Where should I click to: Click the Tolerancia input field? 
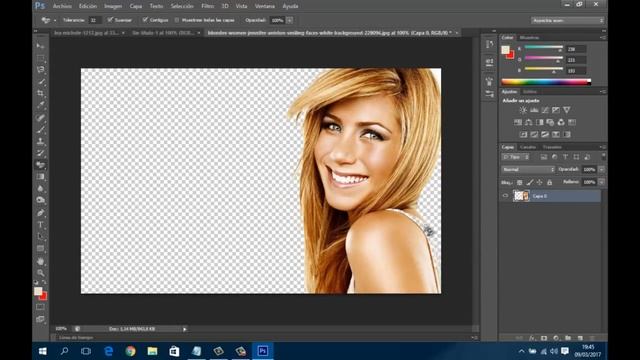pyautogui.click(x=95, y=20)
